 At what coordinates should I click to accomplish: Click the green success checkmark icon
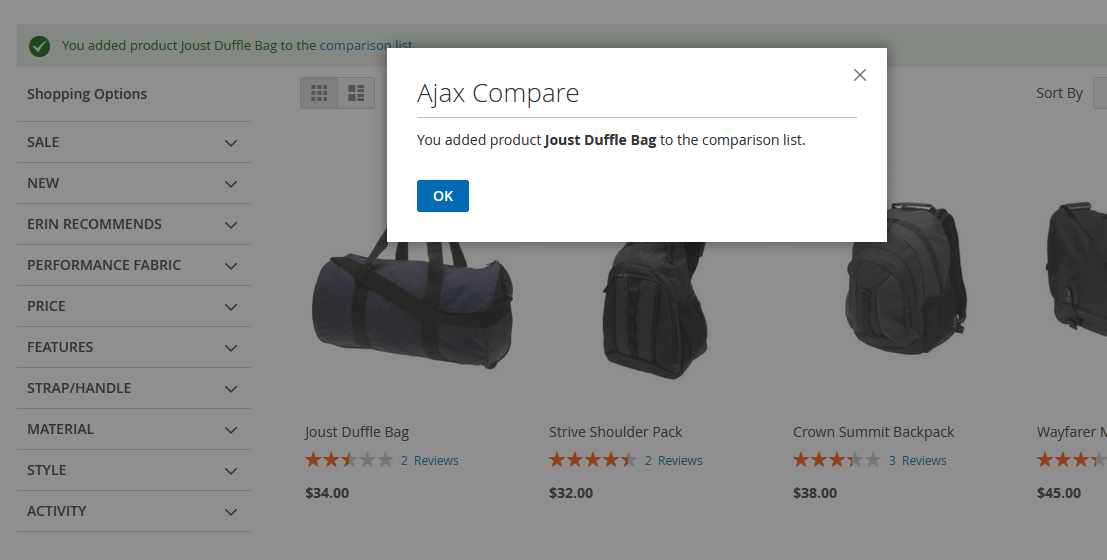[40, 45]
